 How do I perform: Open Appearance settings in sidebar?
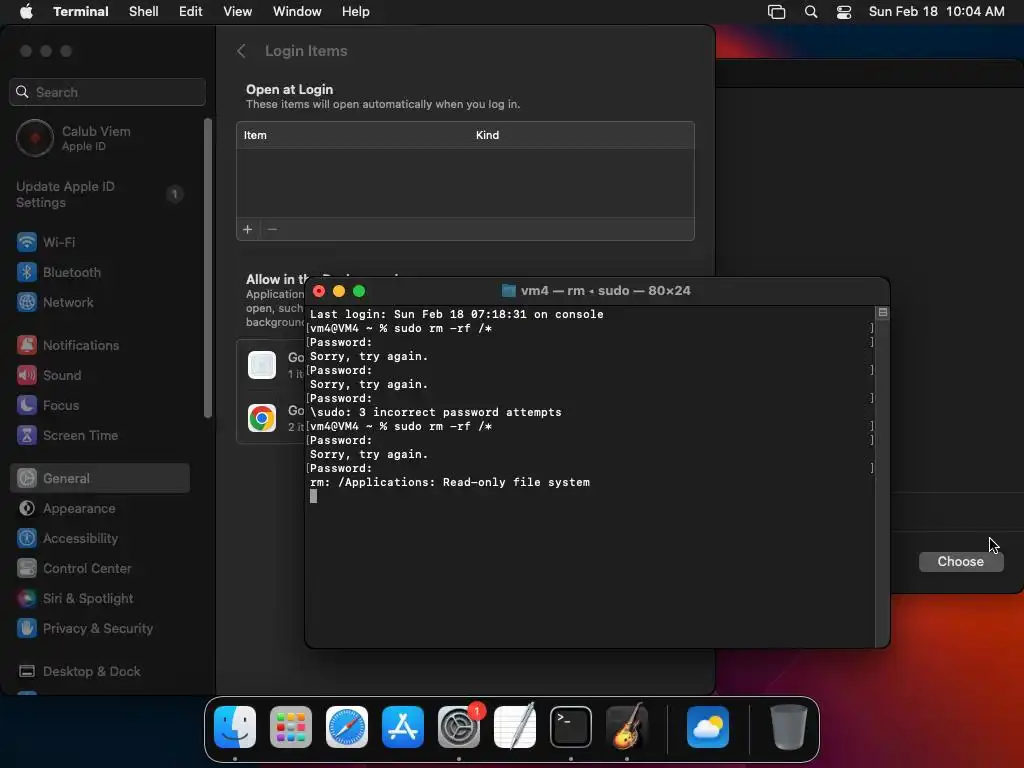click(x=100, y=509)
